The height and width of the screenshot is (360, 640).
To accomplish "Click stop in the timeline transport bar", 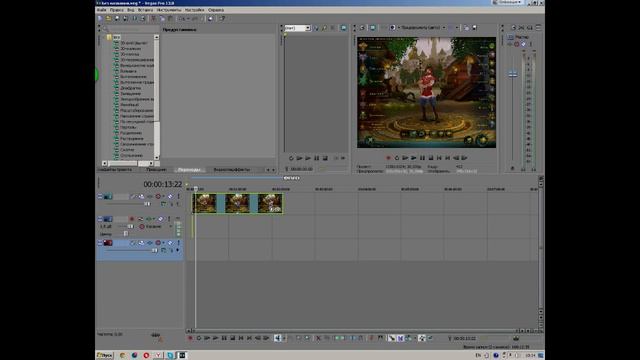I will pyautogui.click(x=233, y=338).
